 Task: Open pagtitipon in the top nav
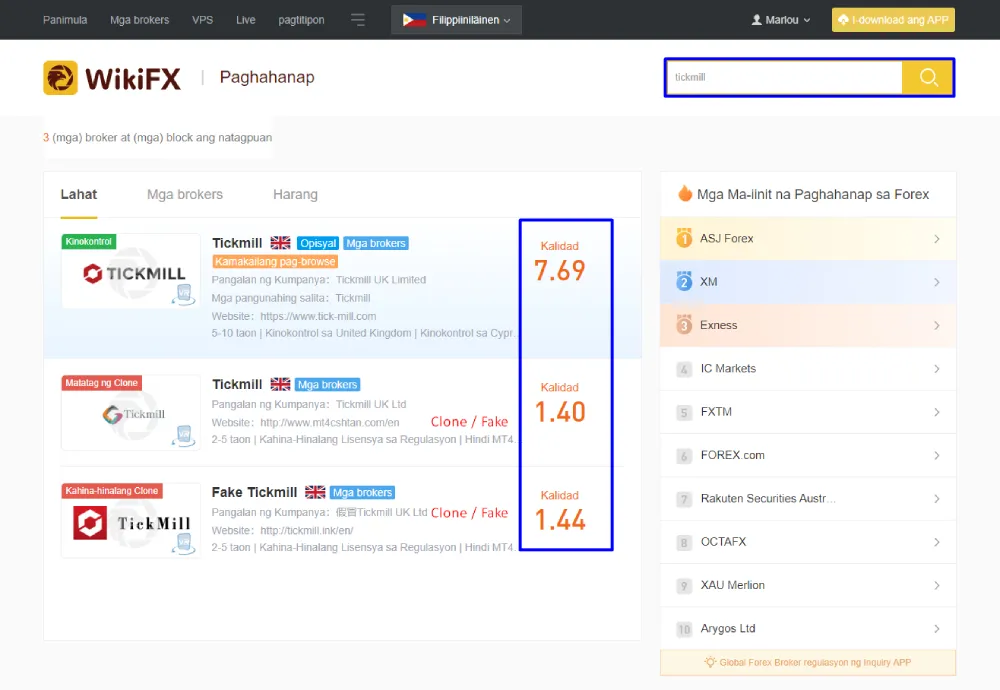tap(301, 20)
